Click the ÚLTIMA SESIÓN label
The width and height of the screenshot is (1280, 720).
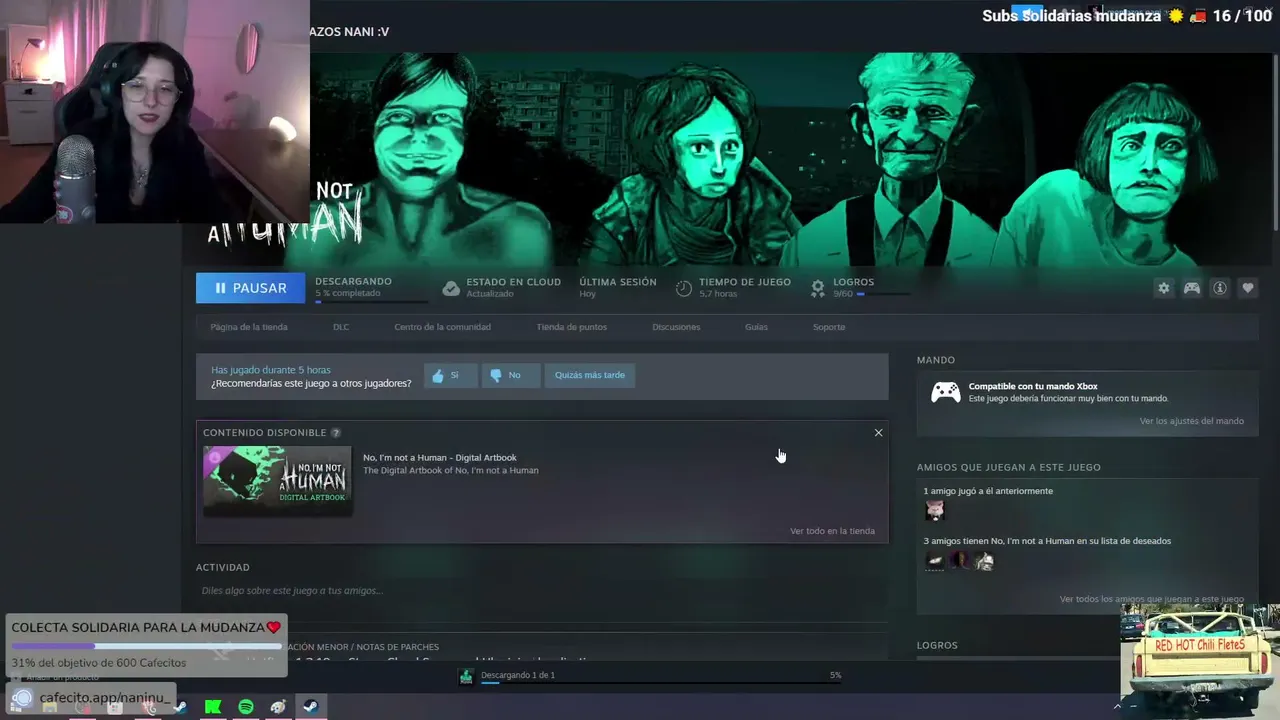click(x=618, y=282)
